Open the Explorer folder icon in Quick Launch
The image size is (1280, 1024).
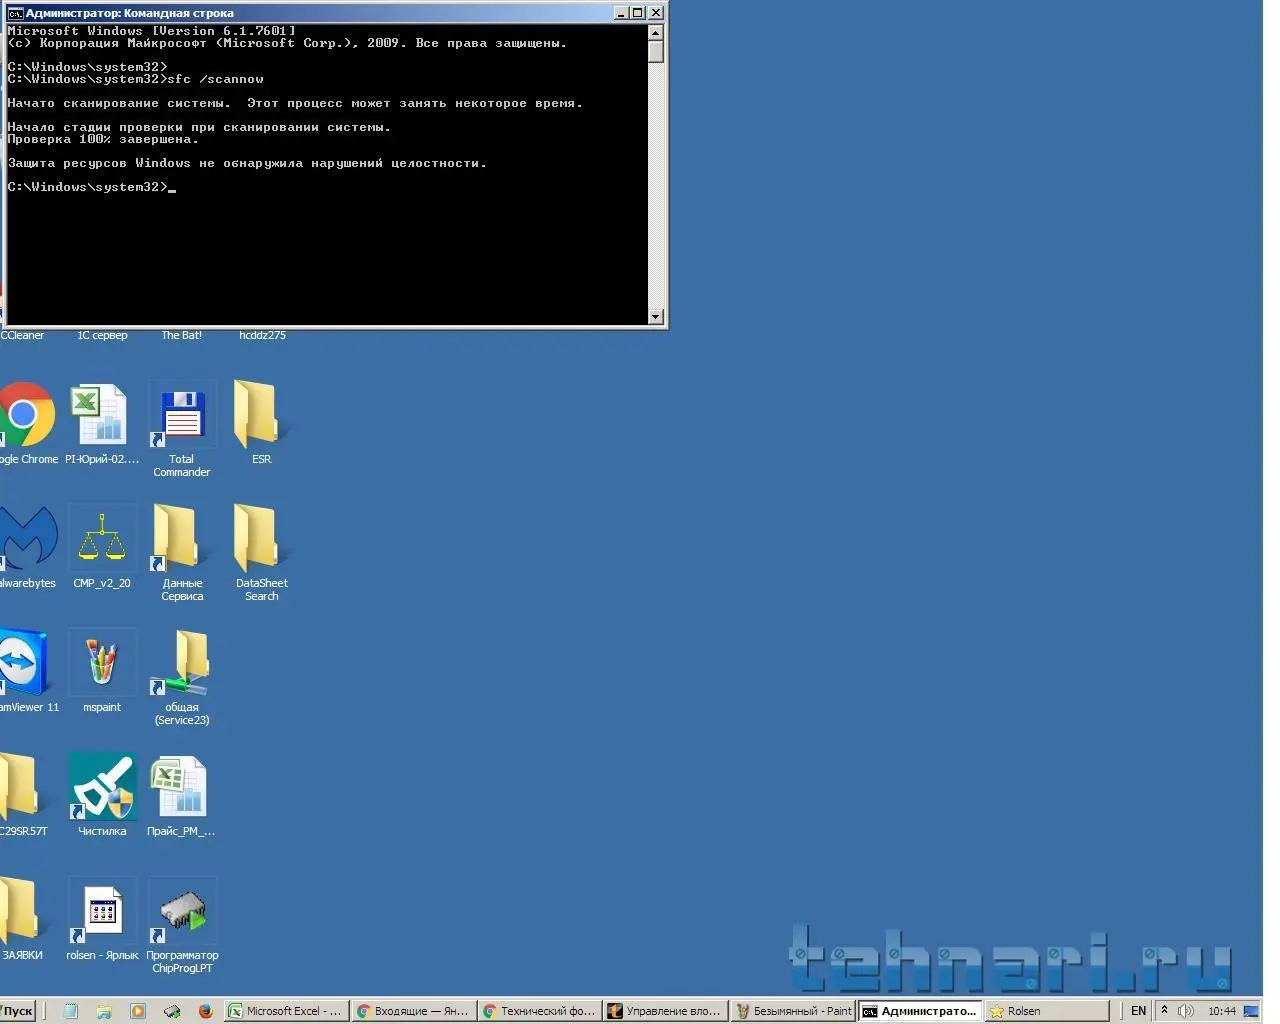point(104,1011)
